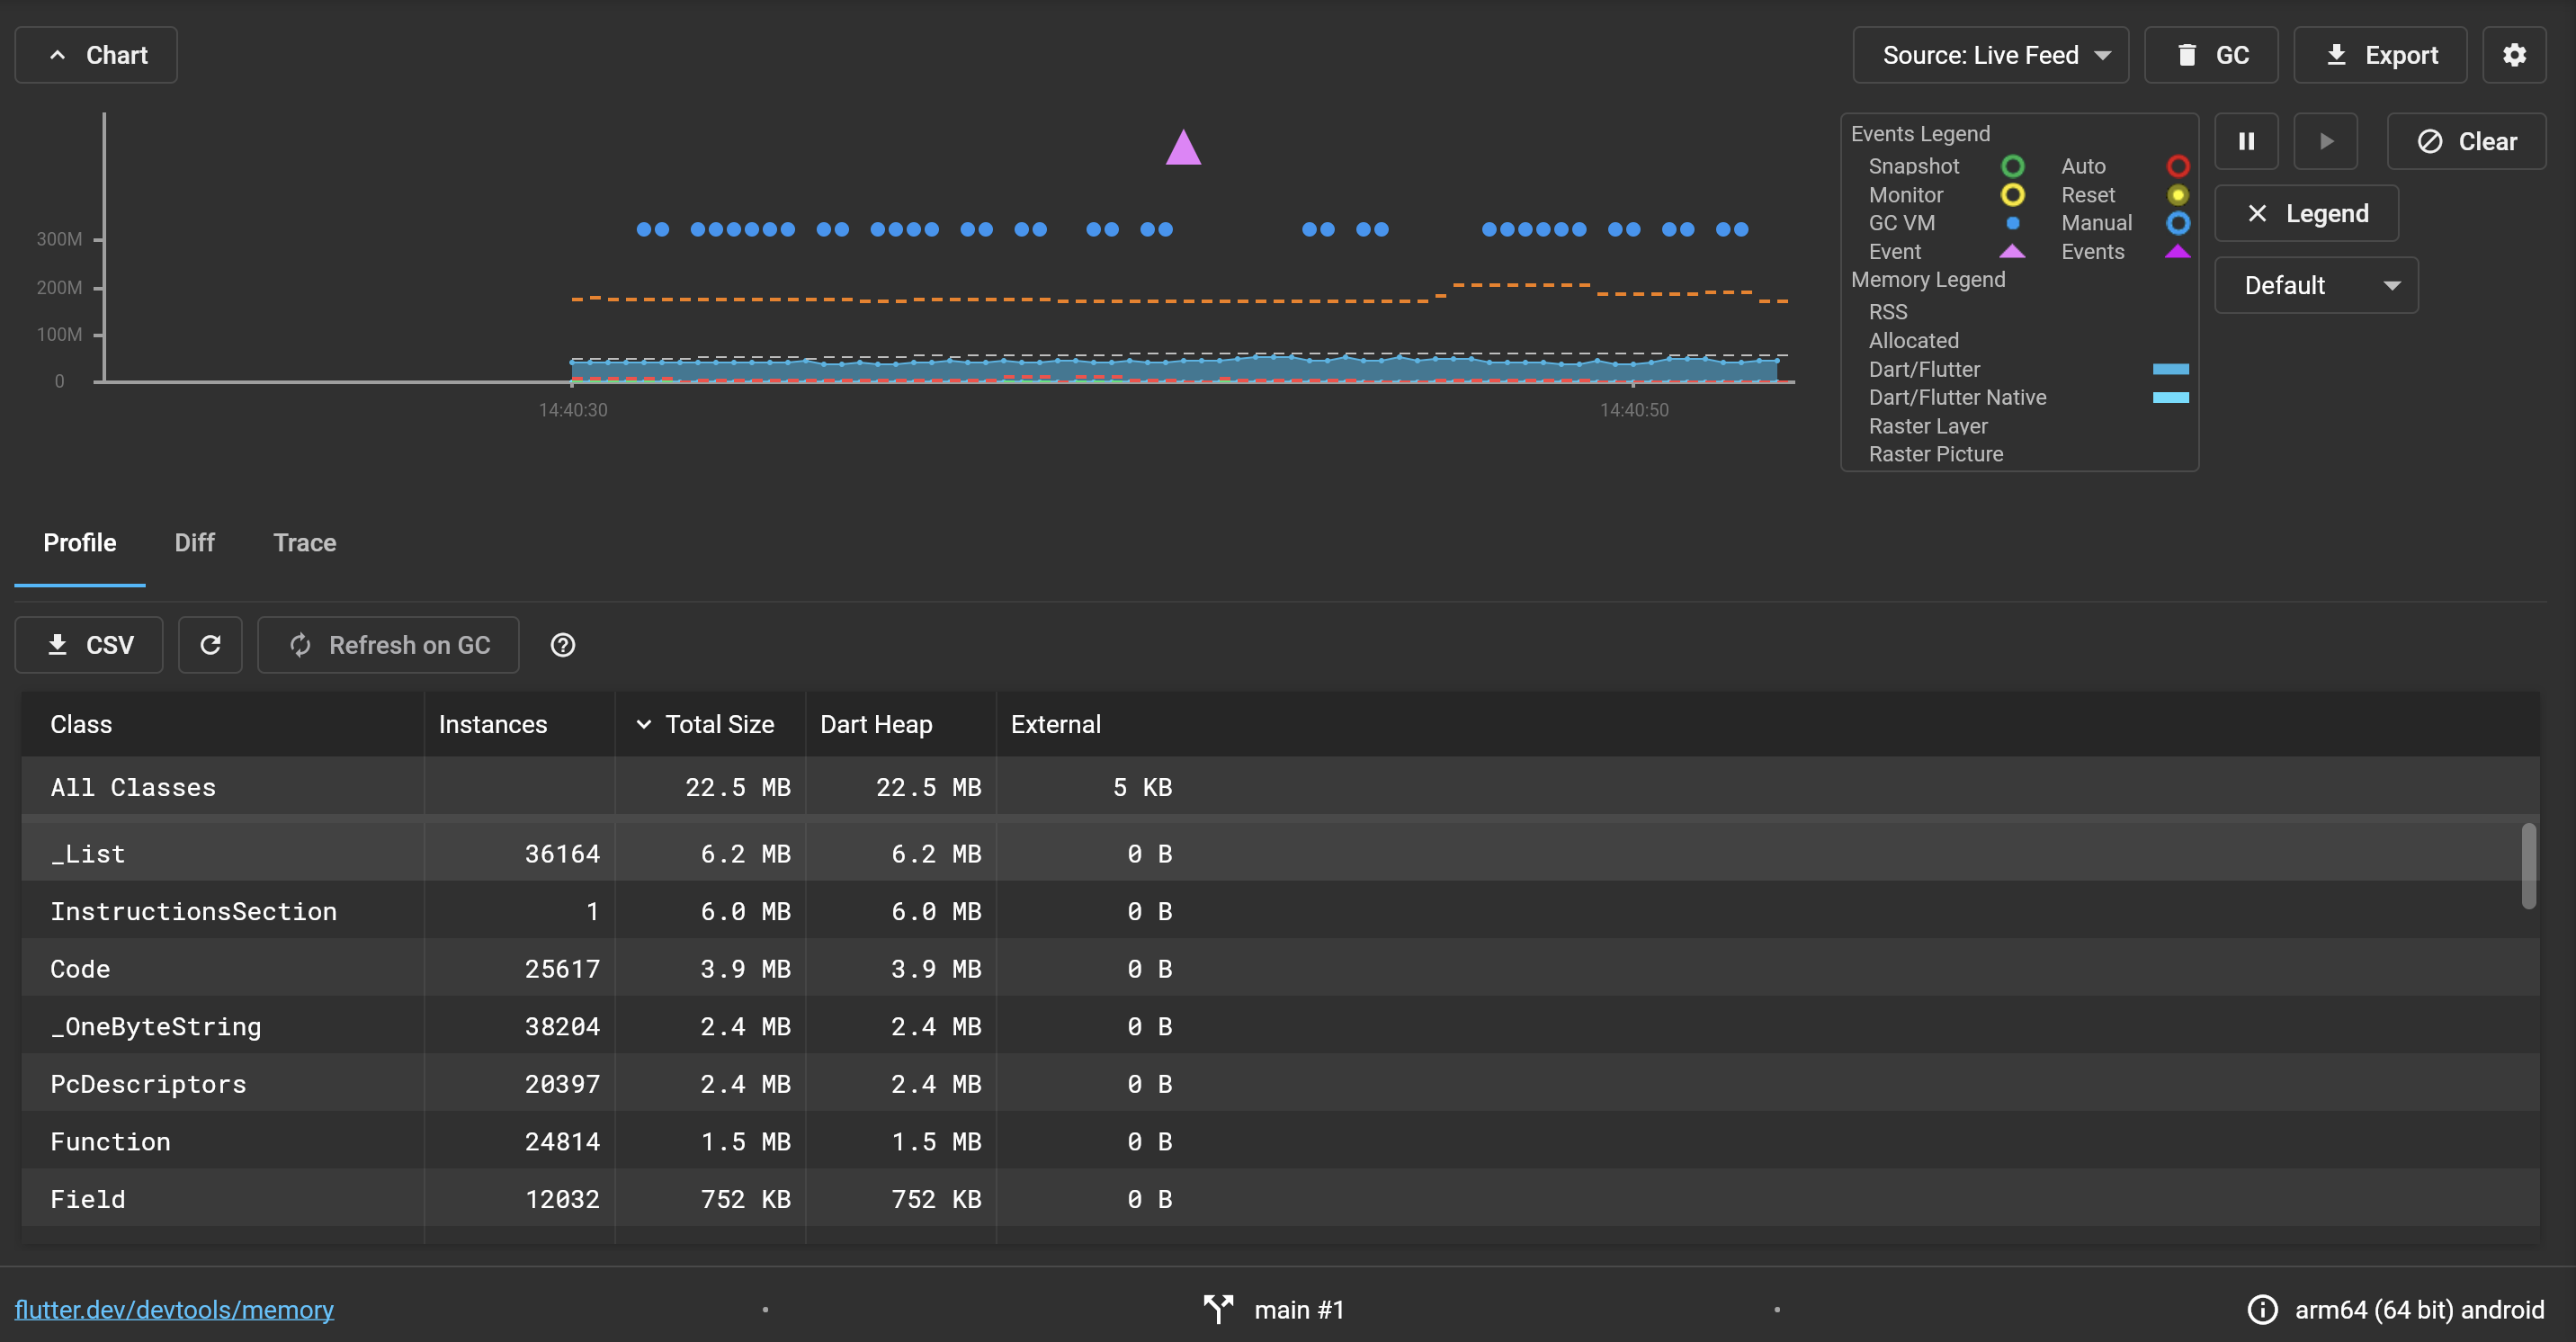
Task: Click the 14:40:30 time axis label
Action: click(x=573, y=410)
